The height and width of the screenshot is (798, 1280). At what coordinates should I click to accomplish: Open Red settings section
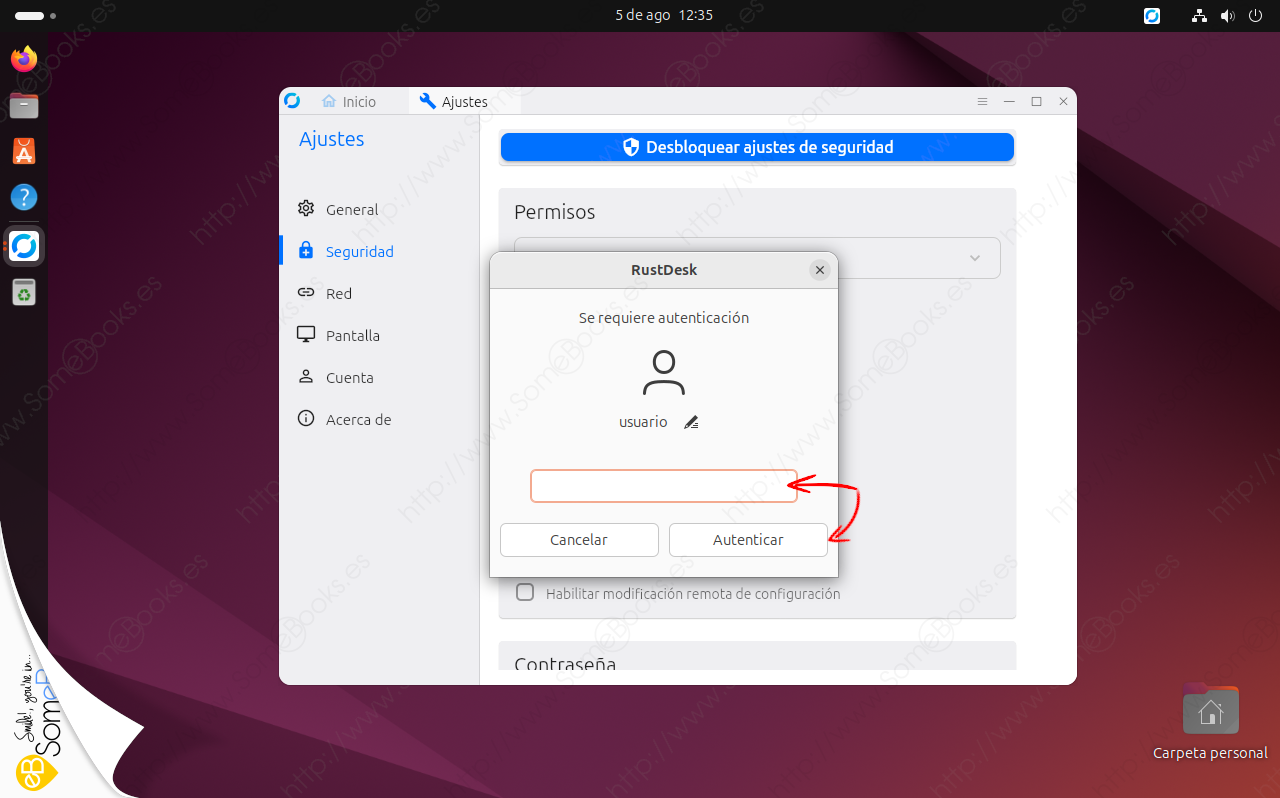[325, 293]
